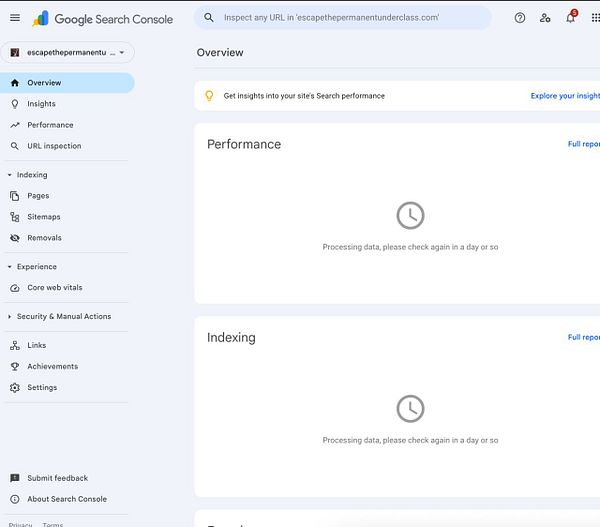The height and width of the screenshot is (527, 600).
Task: Click Processing data message in Performance card
Action: point(410,247)
